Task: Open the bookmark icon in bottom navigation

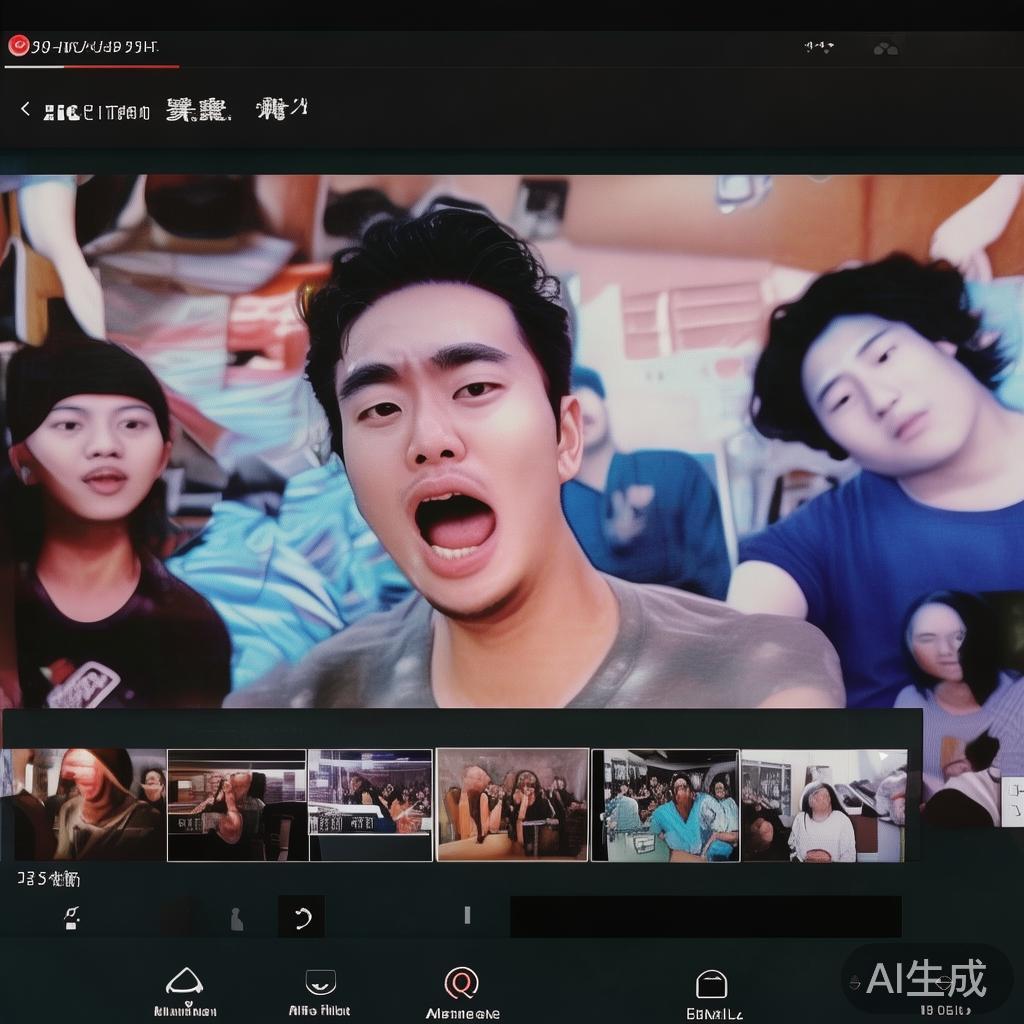Action: [x=321, y=980]
